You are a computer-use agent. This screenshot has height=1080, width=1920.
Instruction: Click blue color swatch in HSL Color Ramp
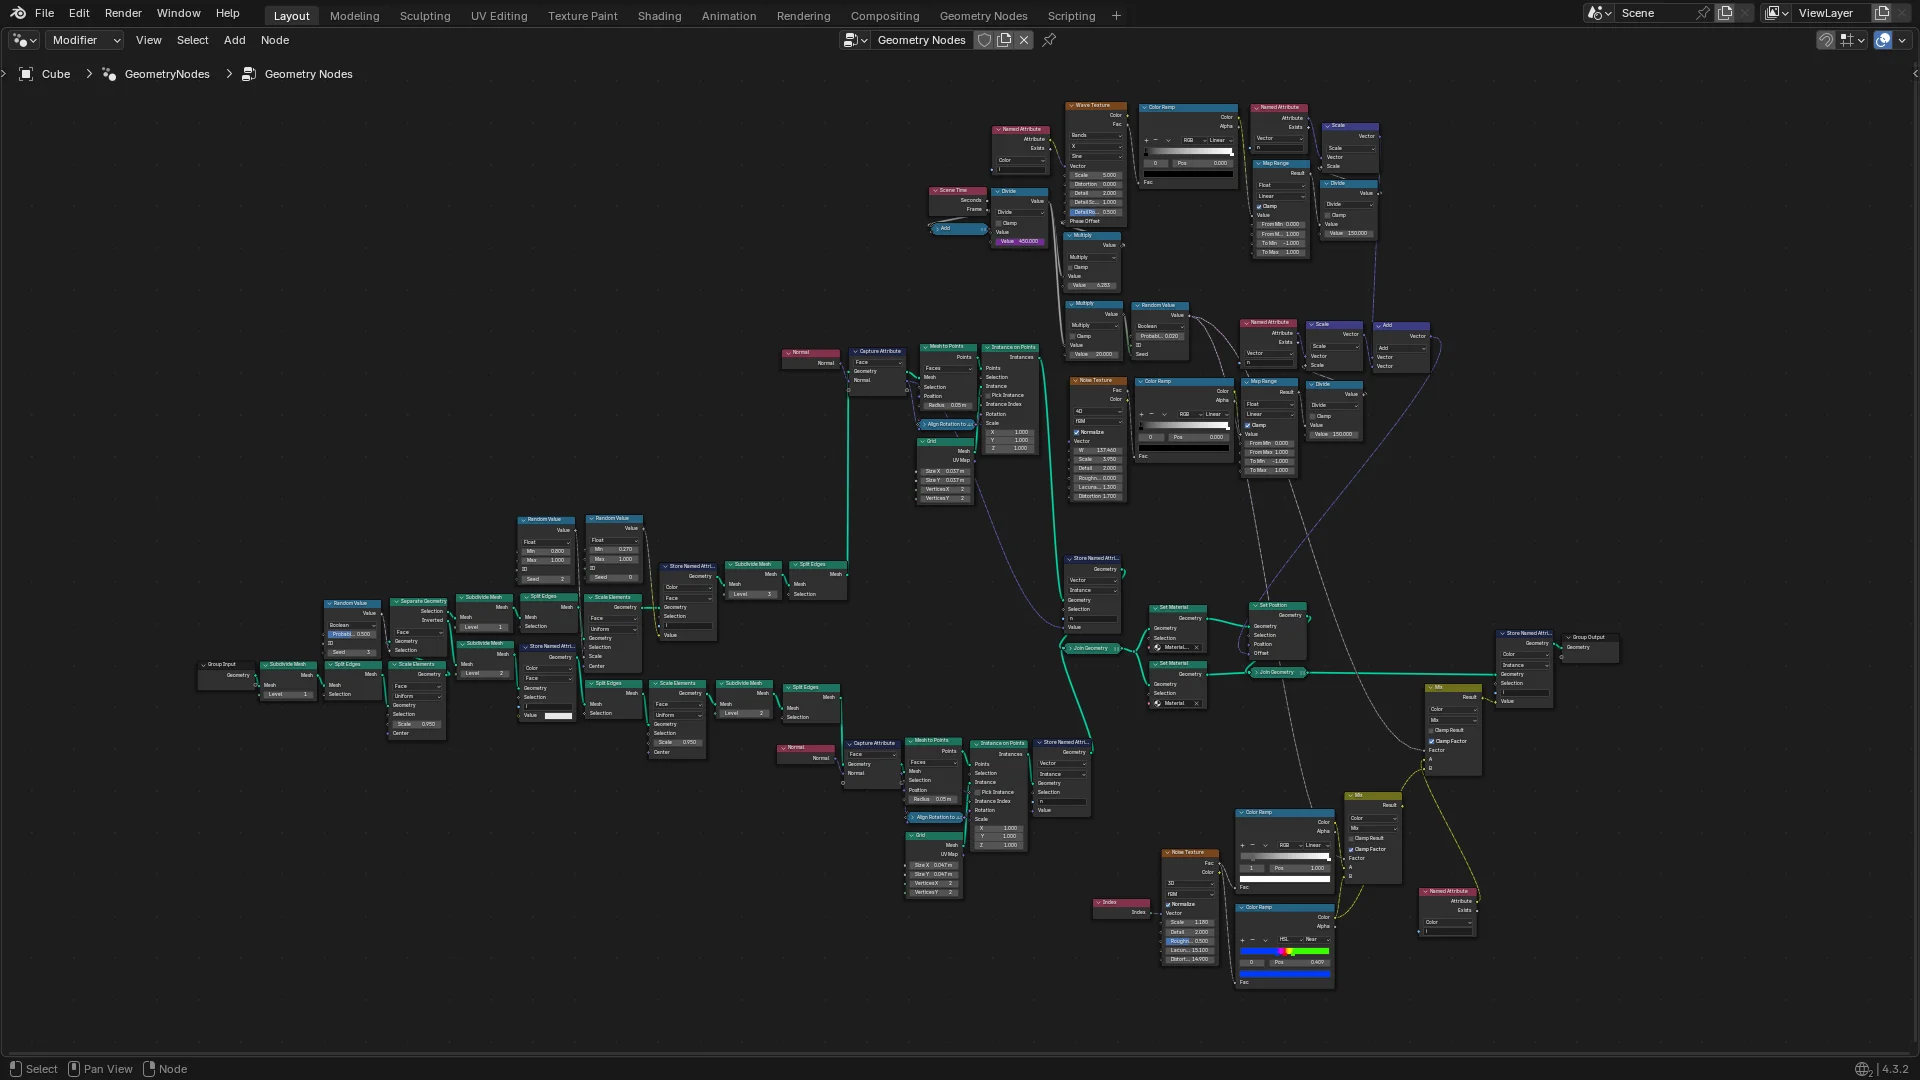point(1285,973)
